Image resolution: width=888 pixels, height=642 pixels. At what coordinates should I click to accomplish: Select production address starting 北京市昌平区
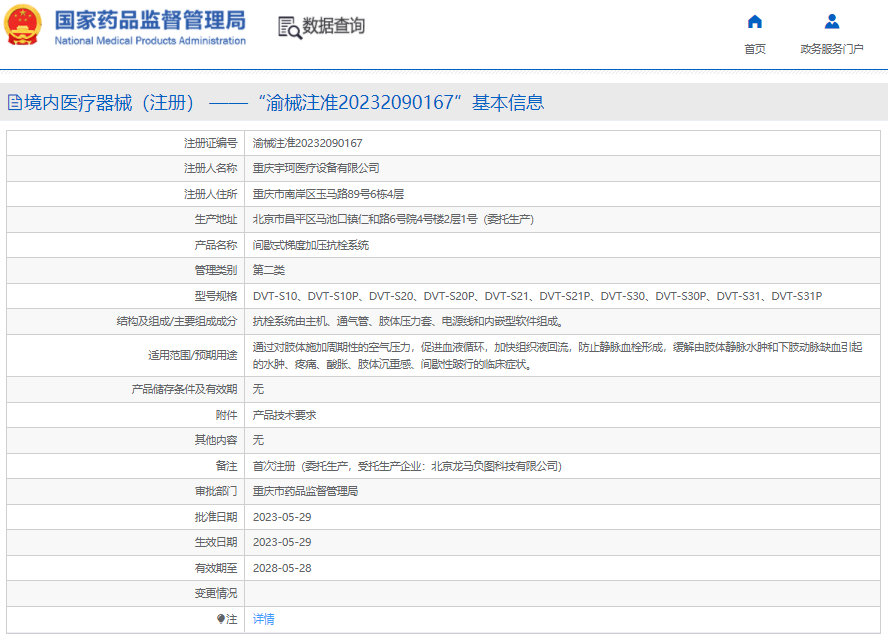[393, 219]
